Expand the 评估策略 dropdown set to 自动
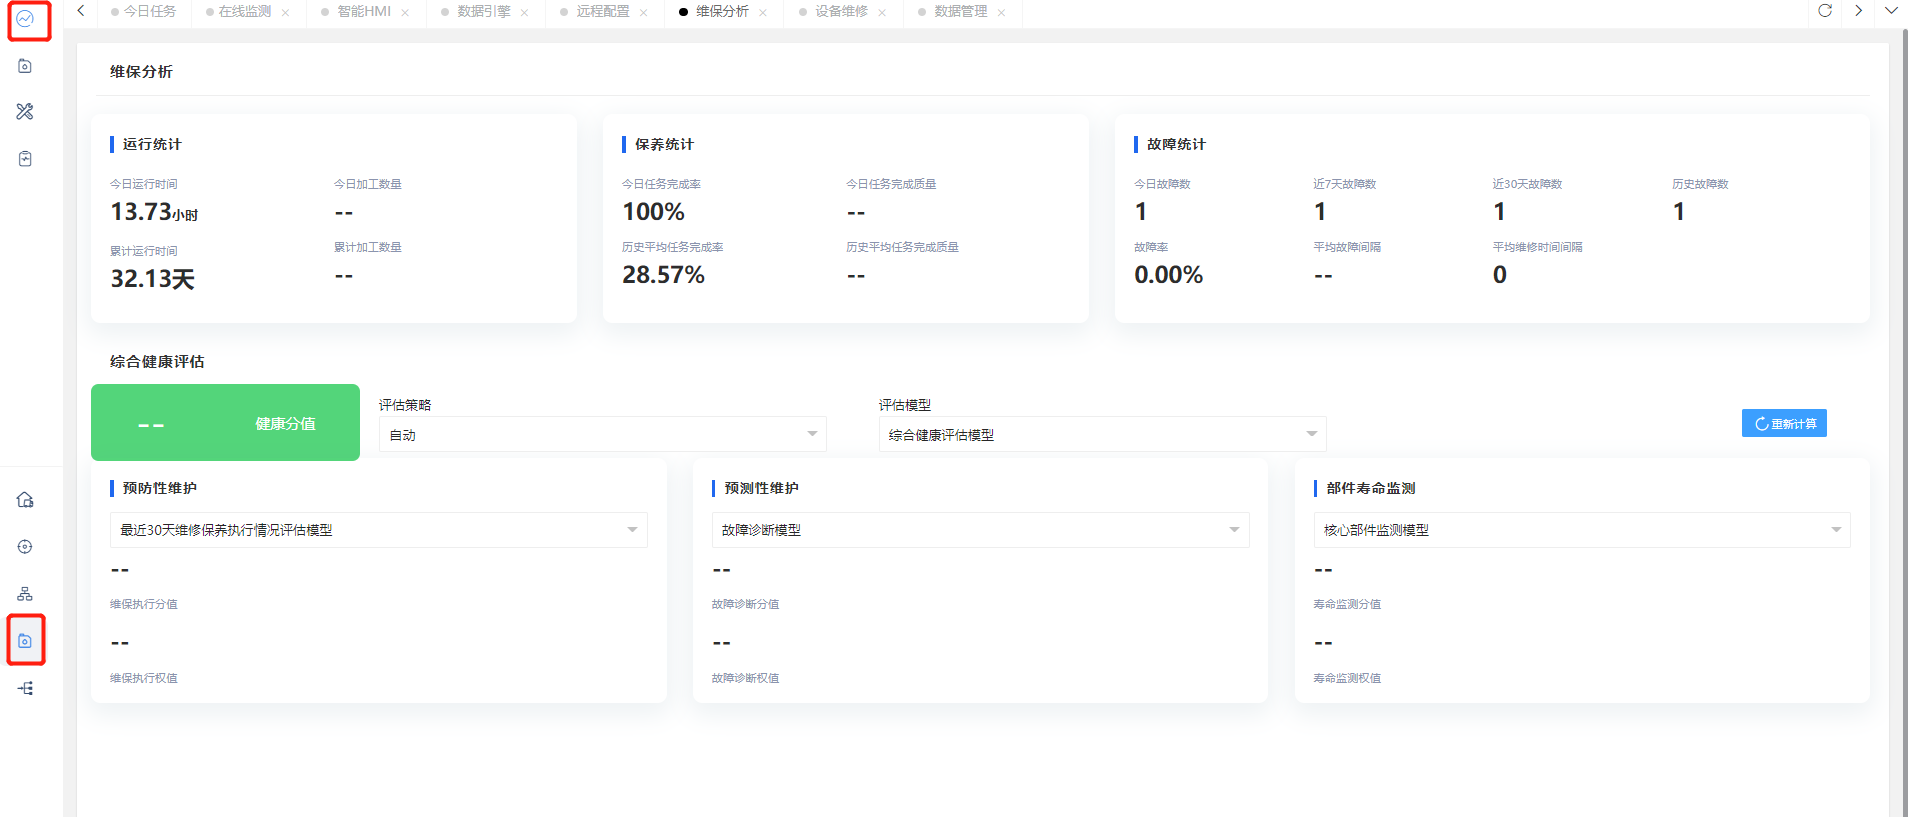 tap(602, 434)
